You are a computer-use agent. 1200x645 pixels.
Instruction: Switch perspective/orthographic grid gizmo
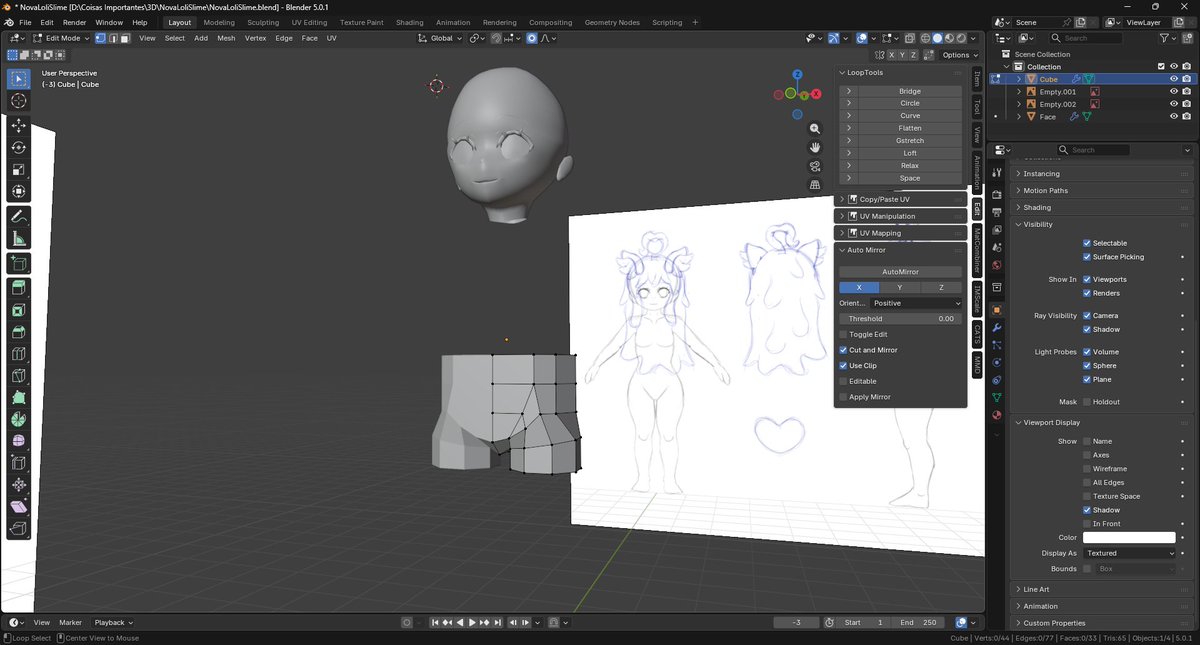815,184
